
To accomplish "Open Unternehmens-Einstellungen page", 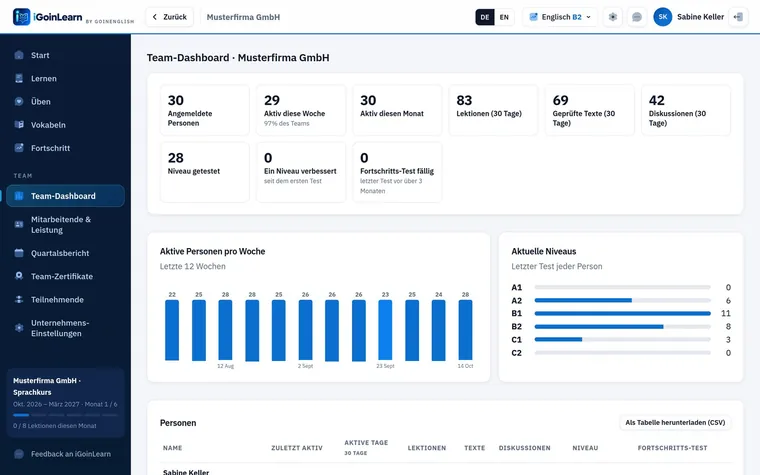I will [x=65, y=328].
